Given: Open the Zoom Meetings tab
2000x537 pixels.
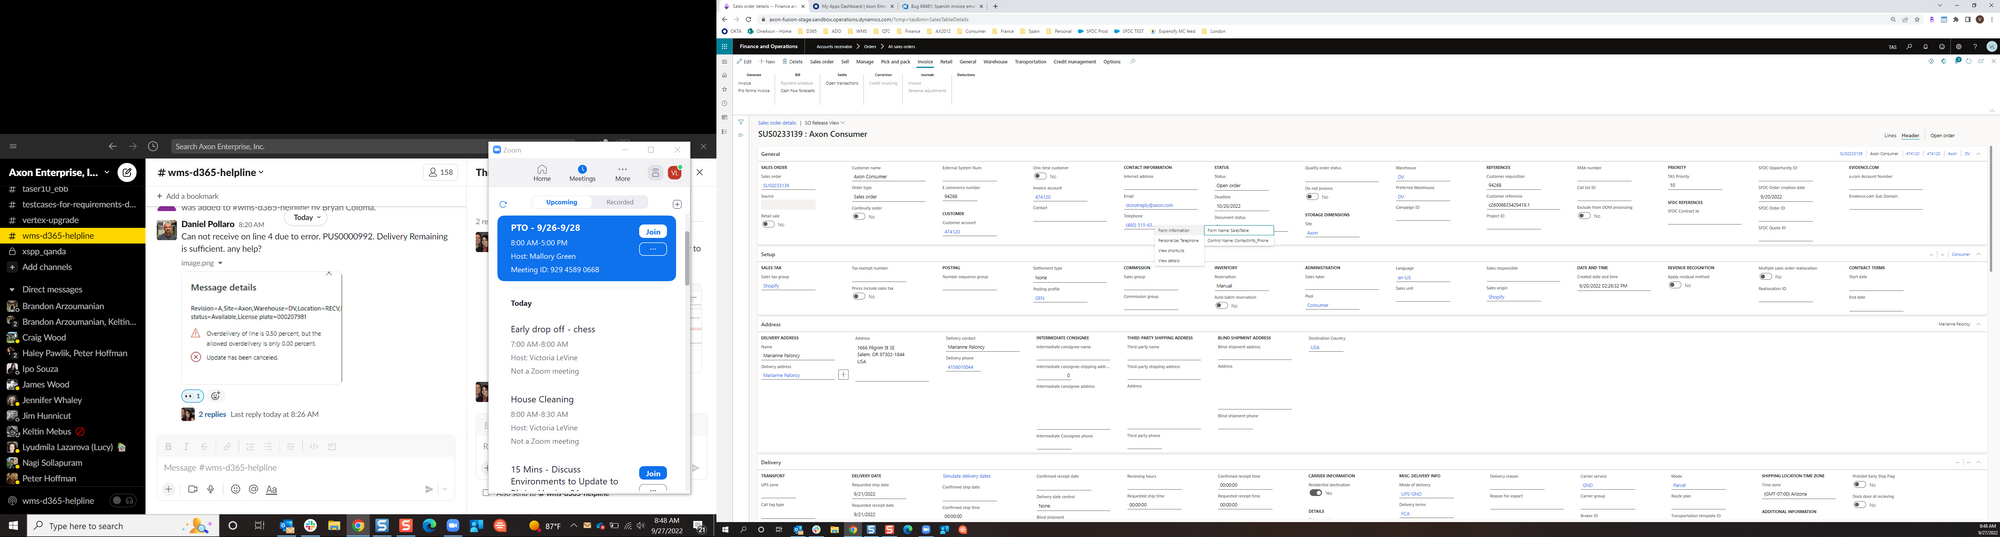Looking at the screenshot, I should click(x=582, y=172).
